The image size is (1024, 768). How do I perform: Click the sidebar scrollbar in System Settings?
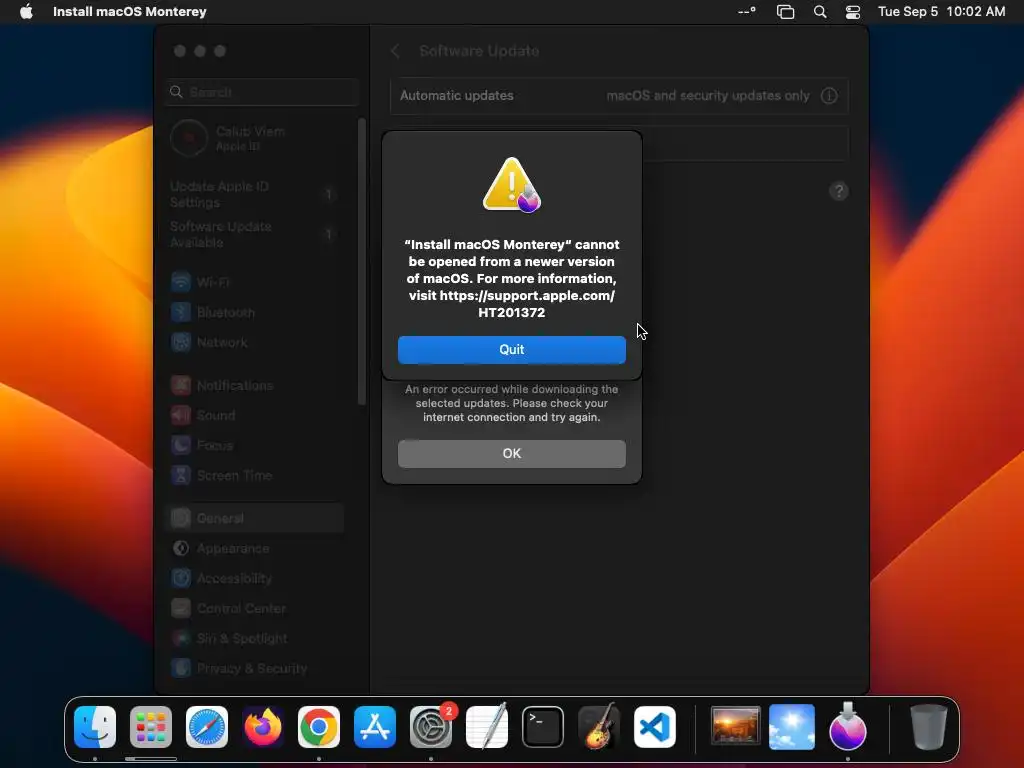coord(362,261)
